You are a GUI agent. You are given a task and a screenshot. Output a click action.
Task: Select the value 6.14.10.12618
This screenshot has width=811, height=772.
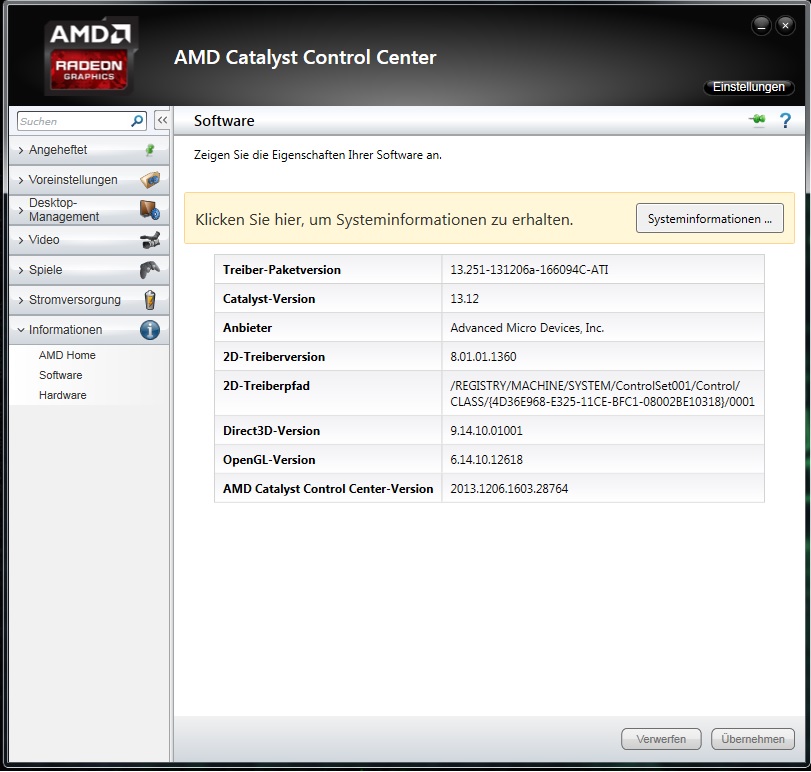pos(486,460)
